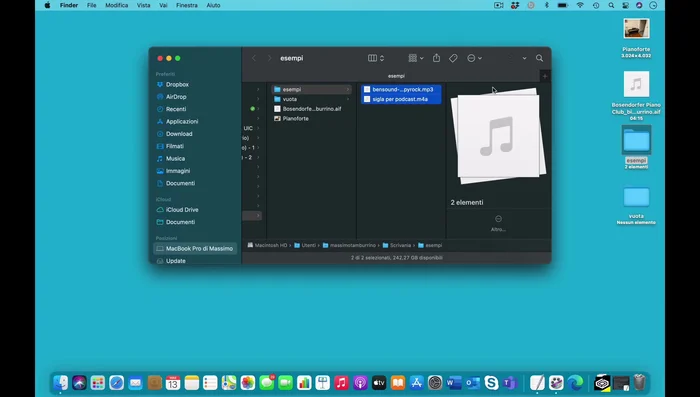700x397 pixels.
Task: Select the vuota folder in the column
Action: (311, 99)
